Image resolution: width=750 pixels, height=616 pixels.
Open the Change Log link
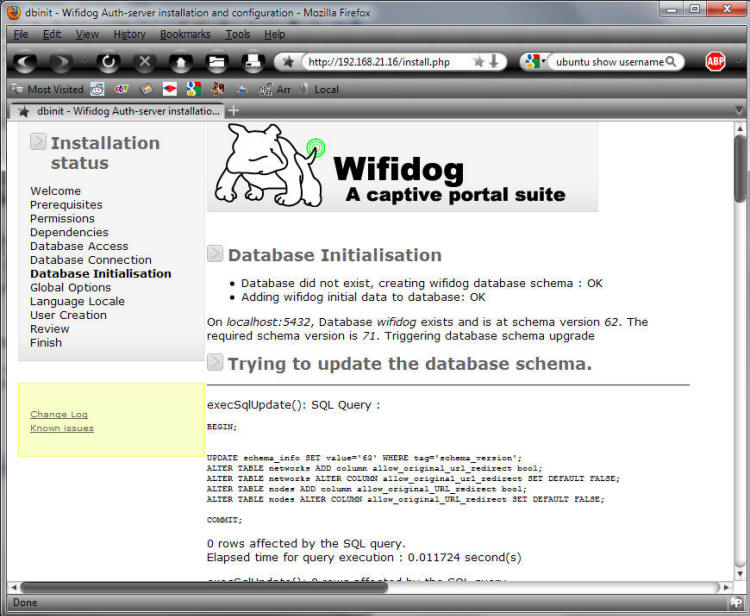tap(59, 414)
